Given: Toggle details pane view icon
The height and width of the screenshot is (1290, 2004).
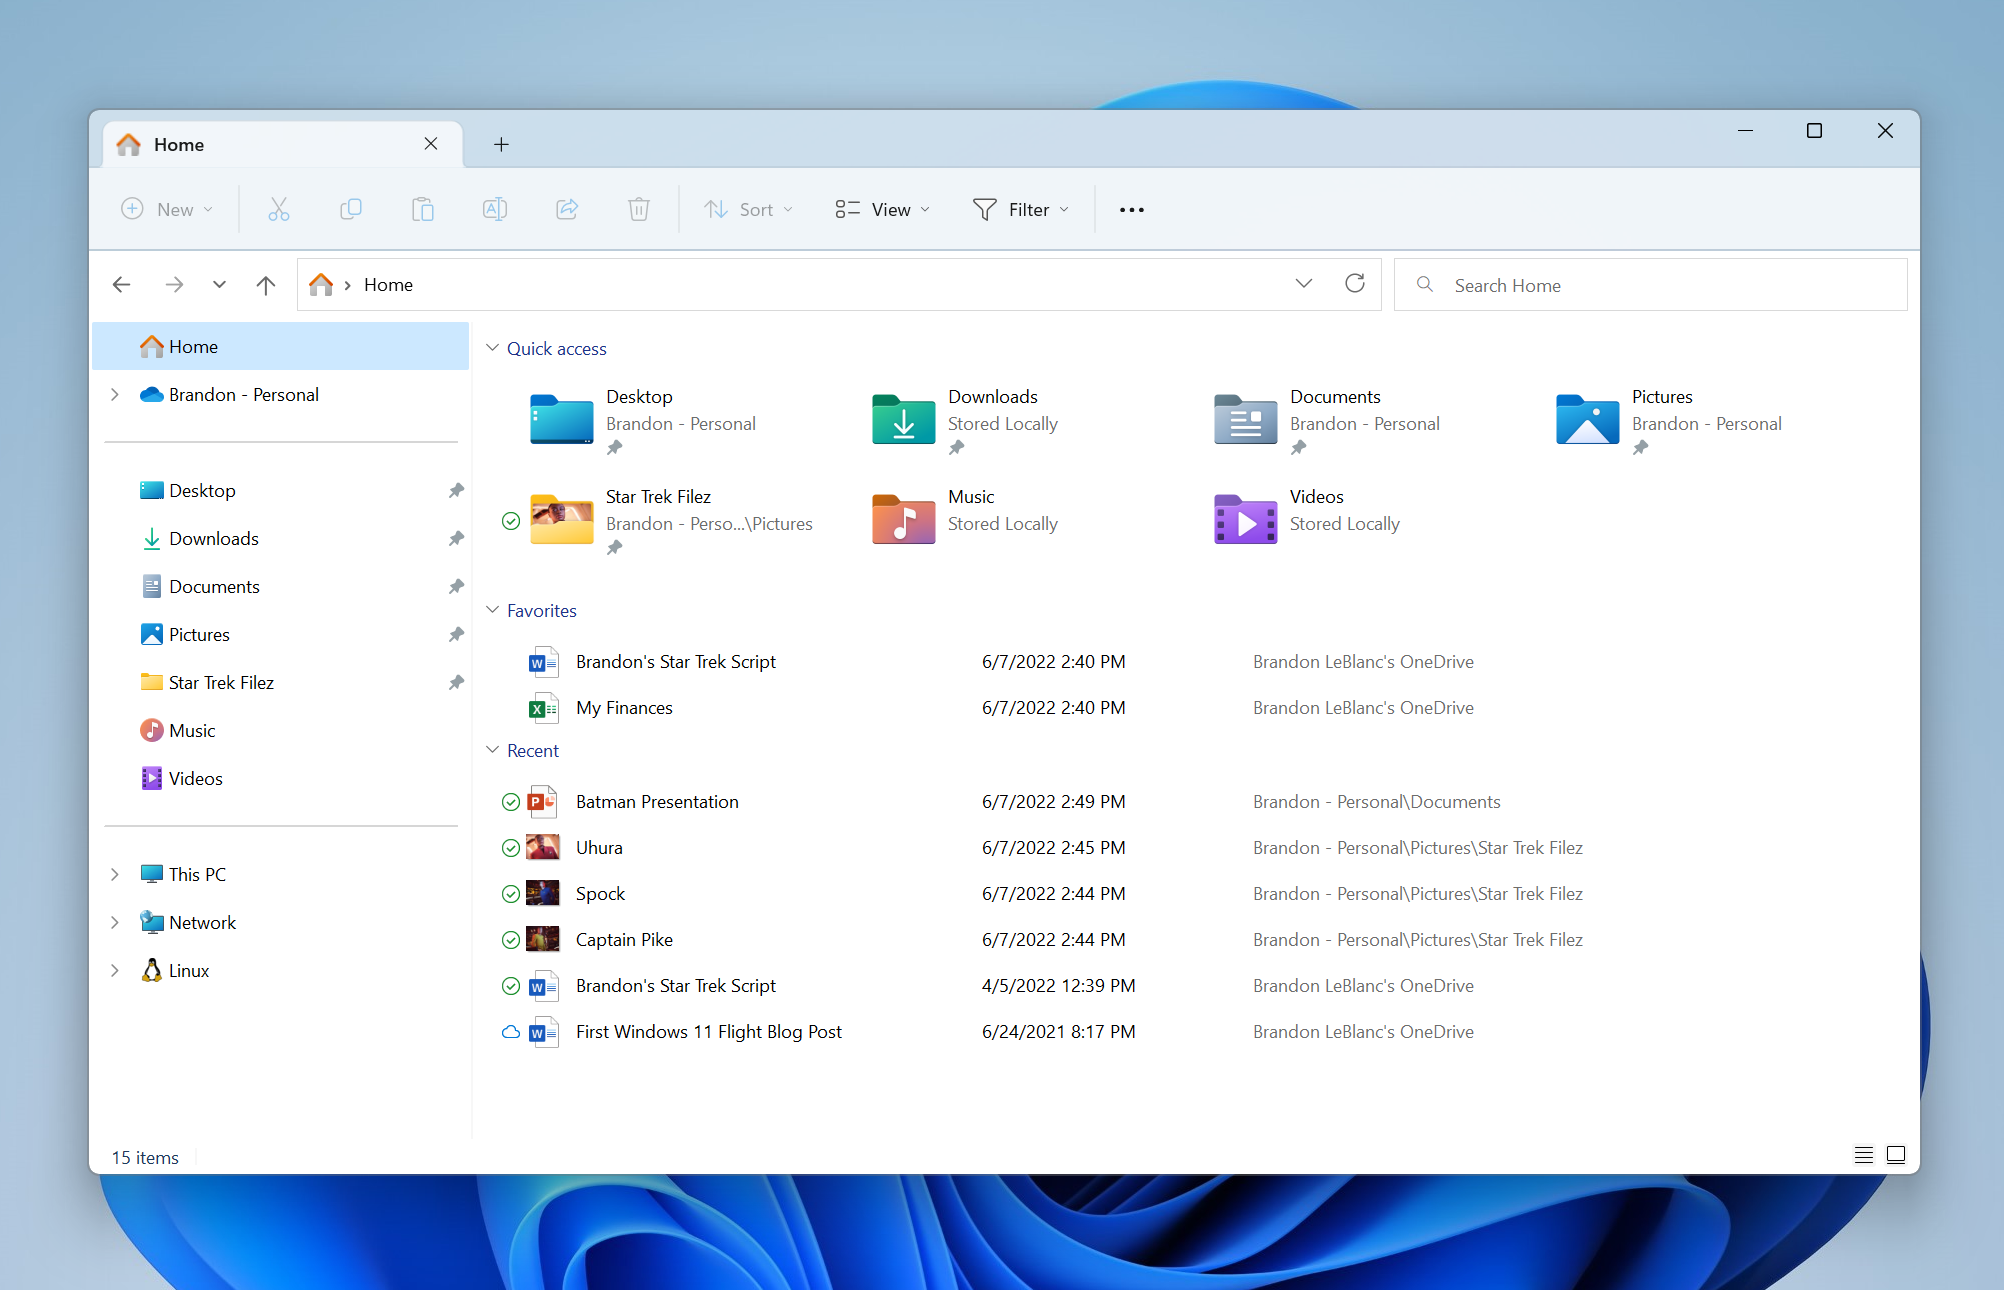Looking at the screenshot, I should (1896, 1154).
